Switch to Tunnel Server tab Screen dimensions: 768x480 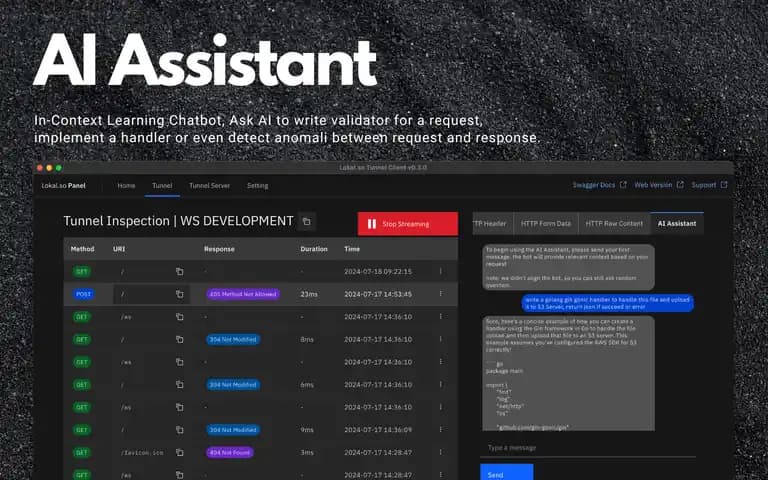click(210, 186)
